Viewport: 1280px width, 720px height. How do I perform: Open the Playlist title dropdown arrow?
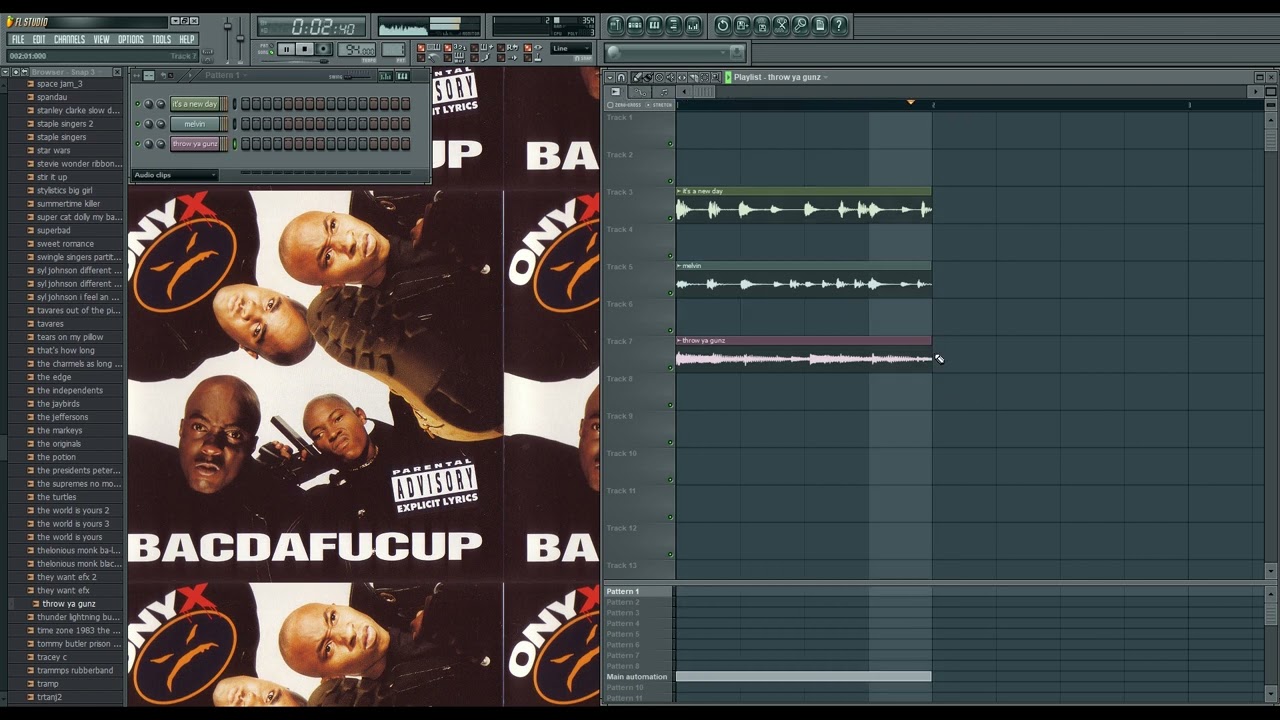(x=825, y=77)
